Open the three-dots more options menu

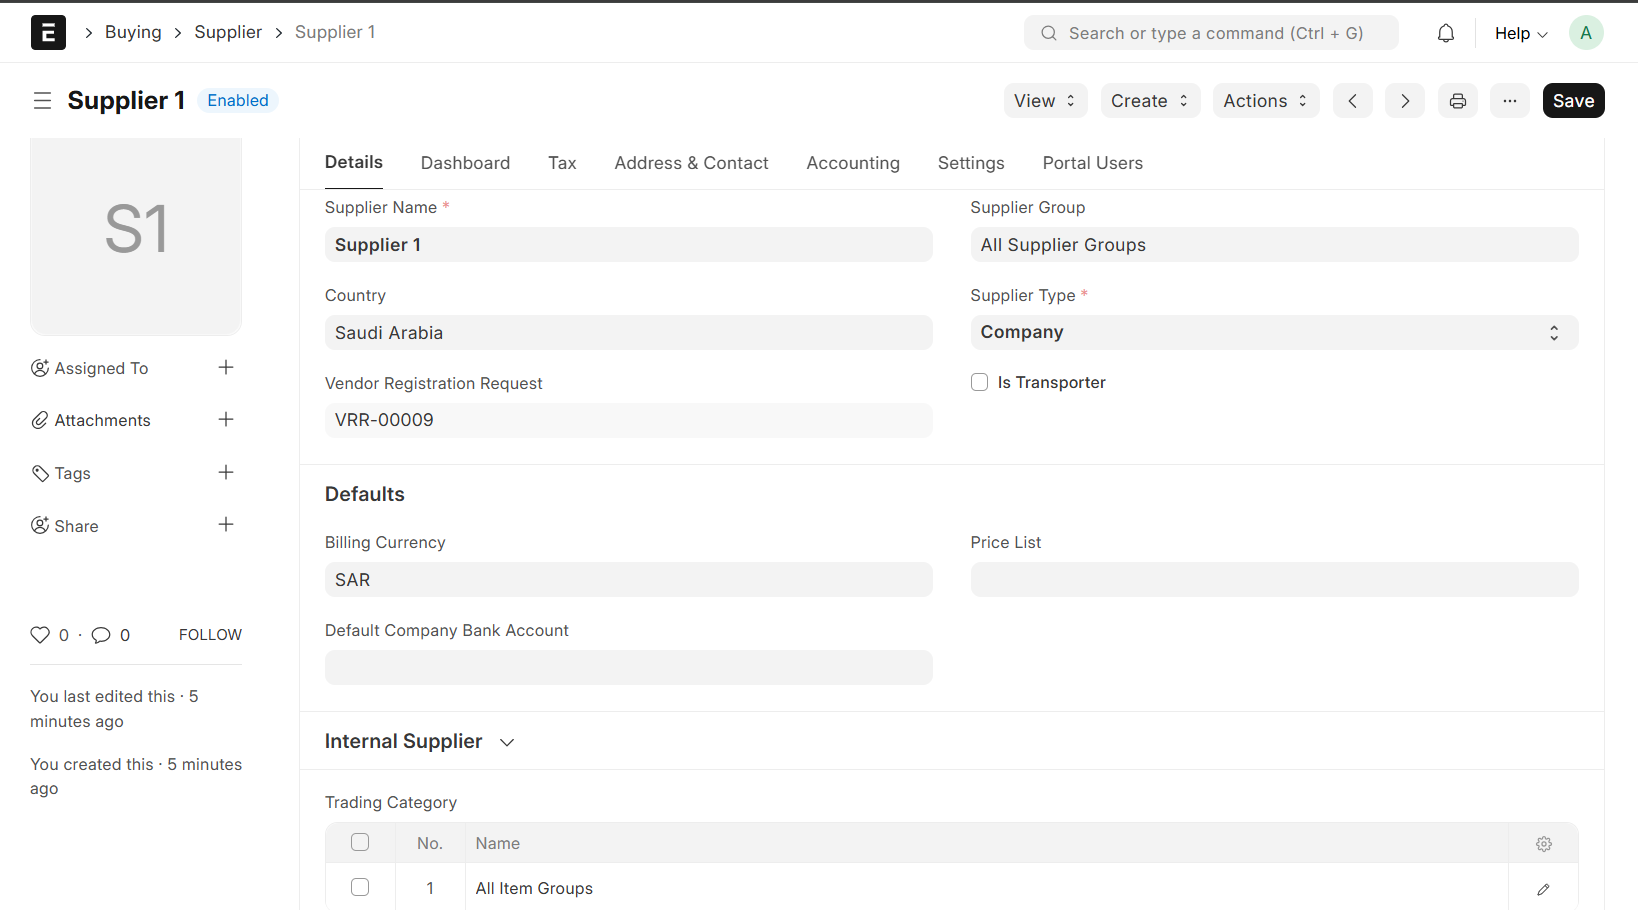coord(1509,101)
